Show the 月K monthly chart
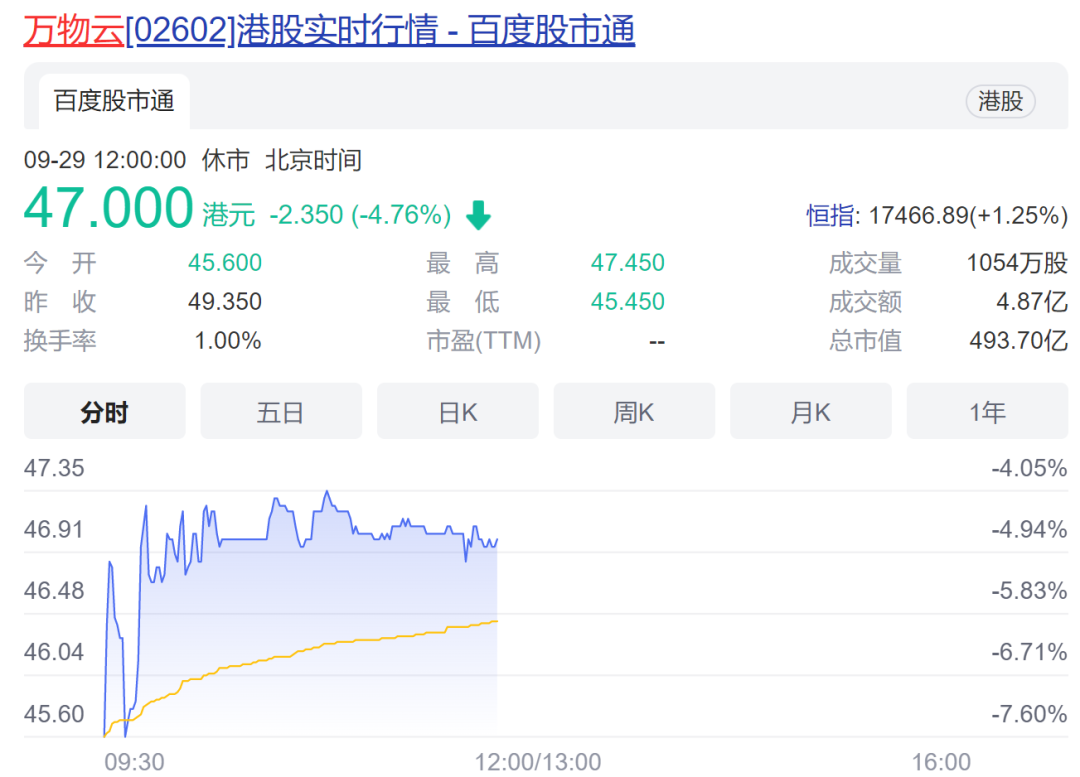The image size is (1080, 777). [x=810, y=411]
